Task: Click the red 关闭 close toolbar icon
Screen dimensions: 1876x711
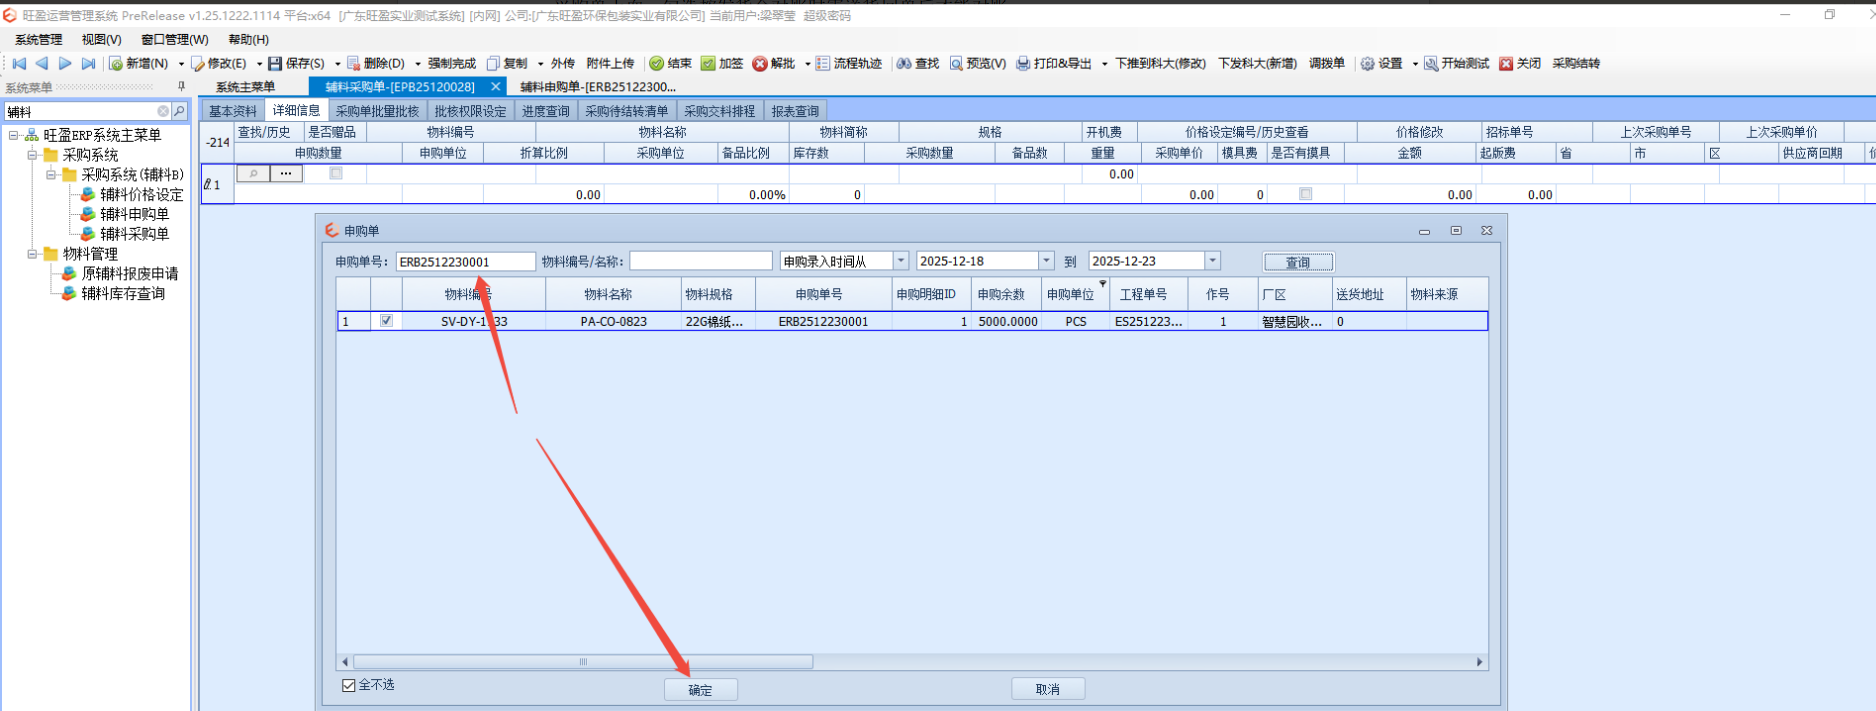Action: pyautogui.click(x=1506, y=63)
